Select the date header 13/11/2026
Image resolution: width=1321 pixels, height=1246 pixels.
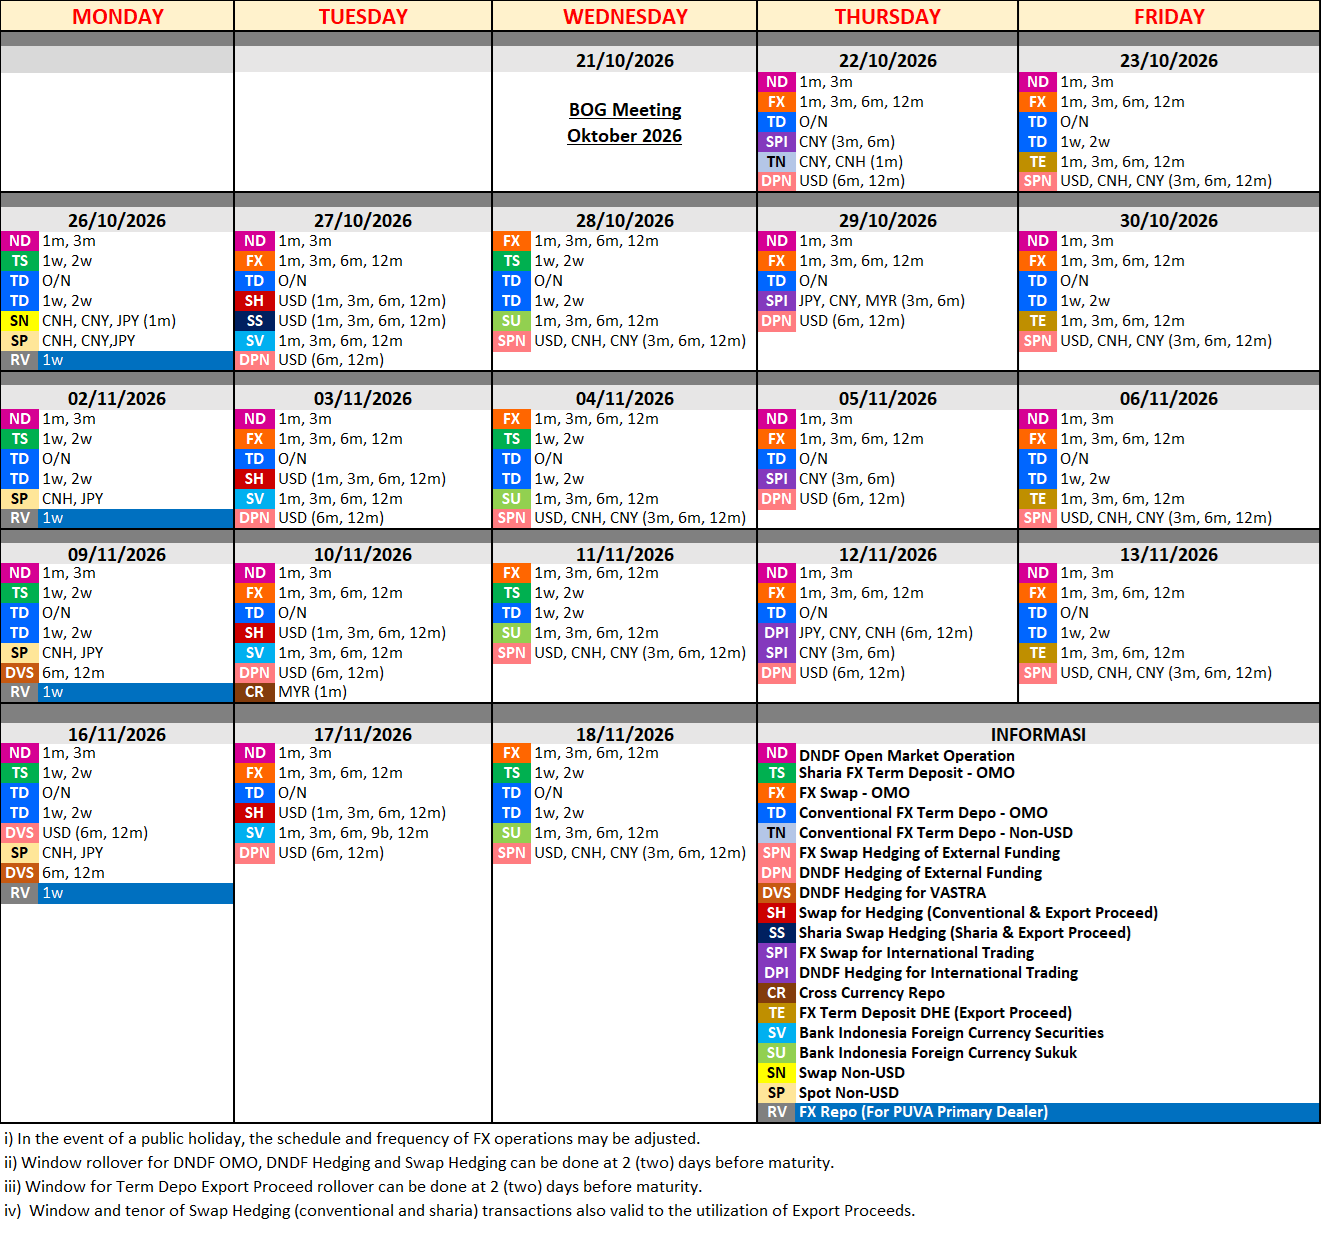click(x=1169, y=554)
